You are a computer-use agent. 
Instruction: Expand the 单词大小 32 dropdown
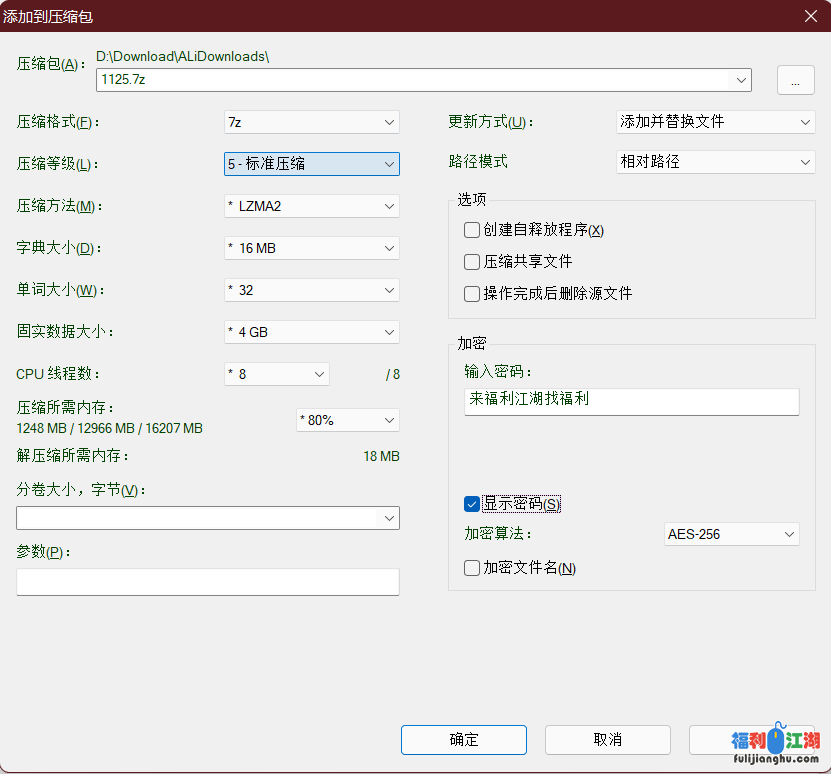click(312, 290)
